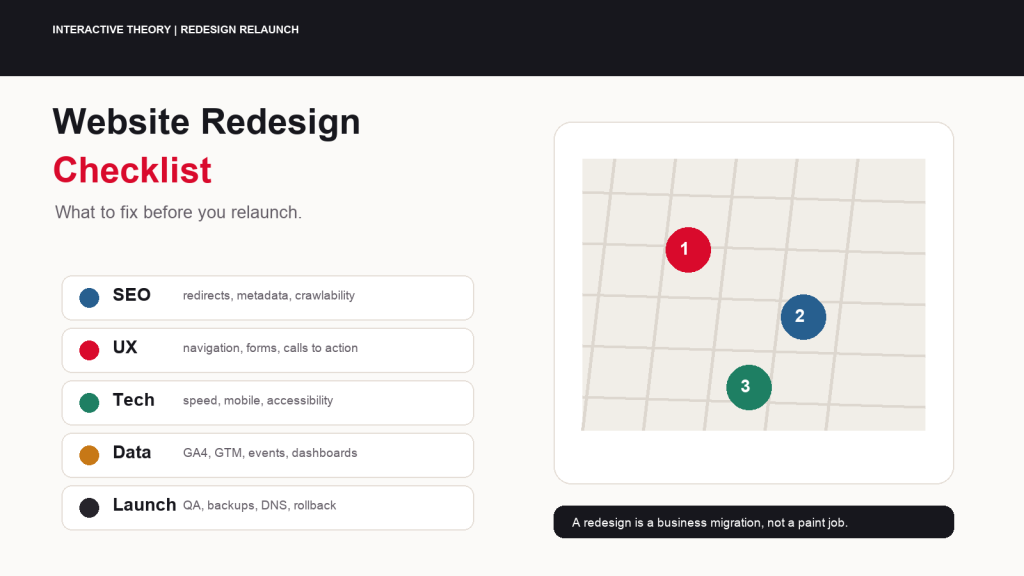Image resolution: width=1024 pixels, height=576 pixels.
Task: Click the blue dot beside SEO
Action: point(89,298)
